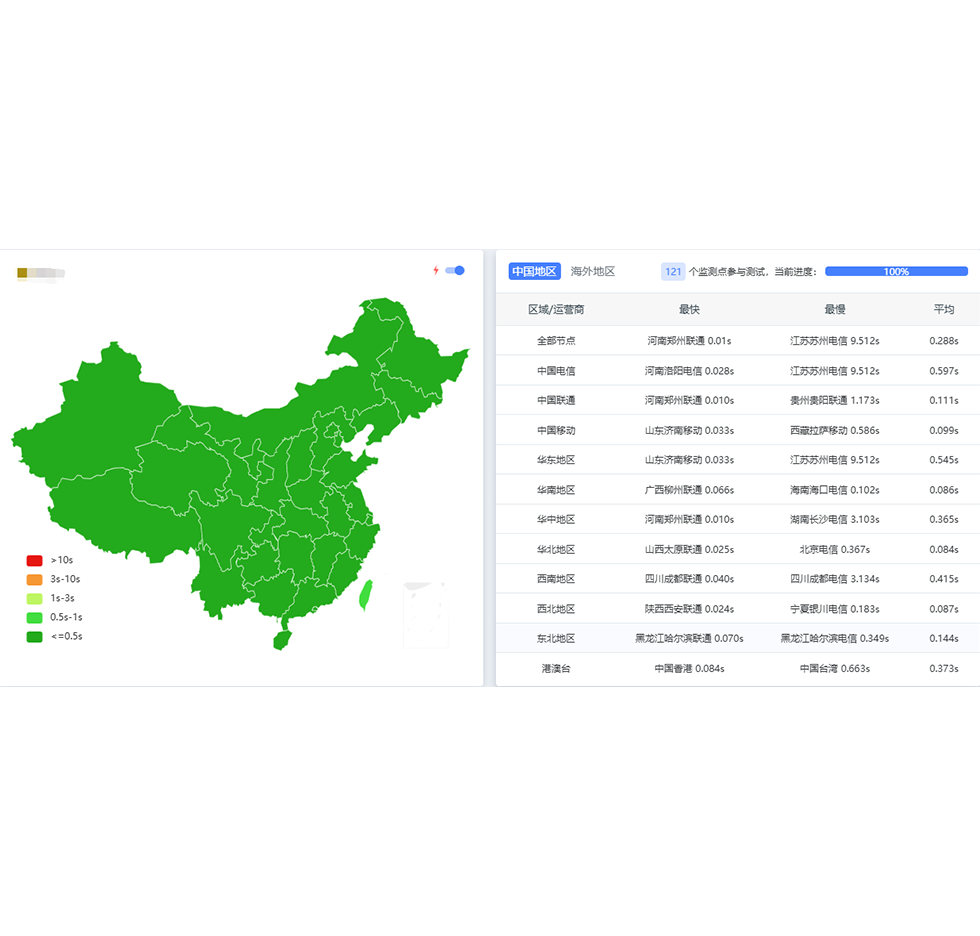
Task: Switch to the 海外地区 tab
Action: tap(593, 271)
